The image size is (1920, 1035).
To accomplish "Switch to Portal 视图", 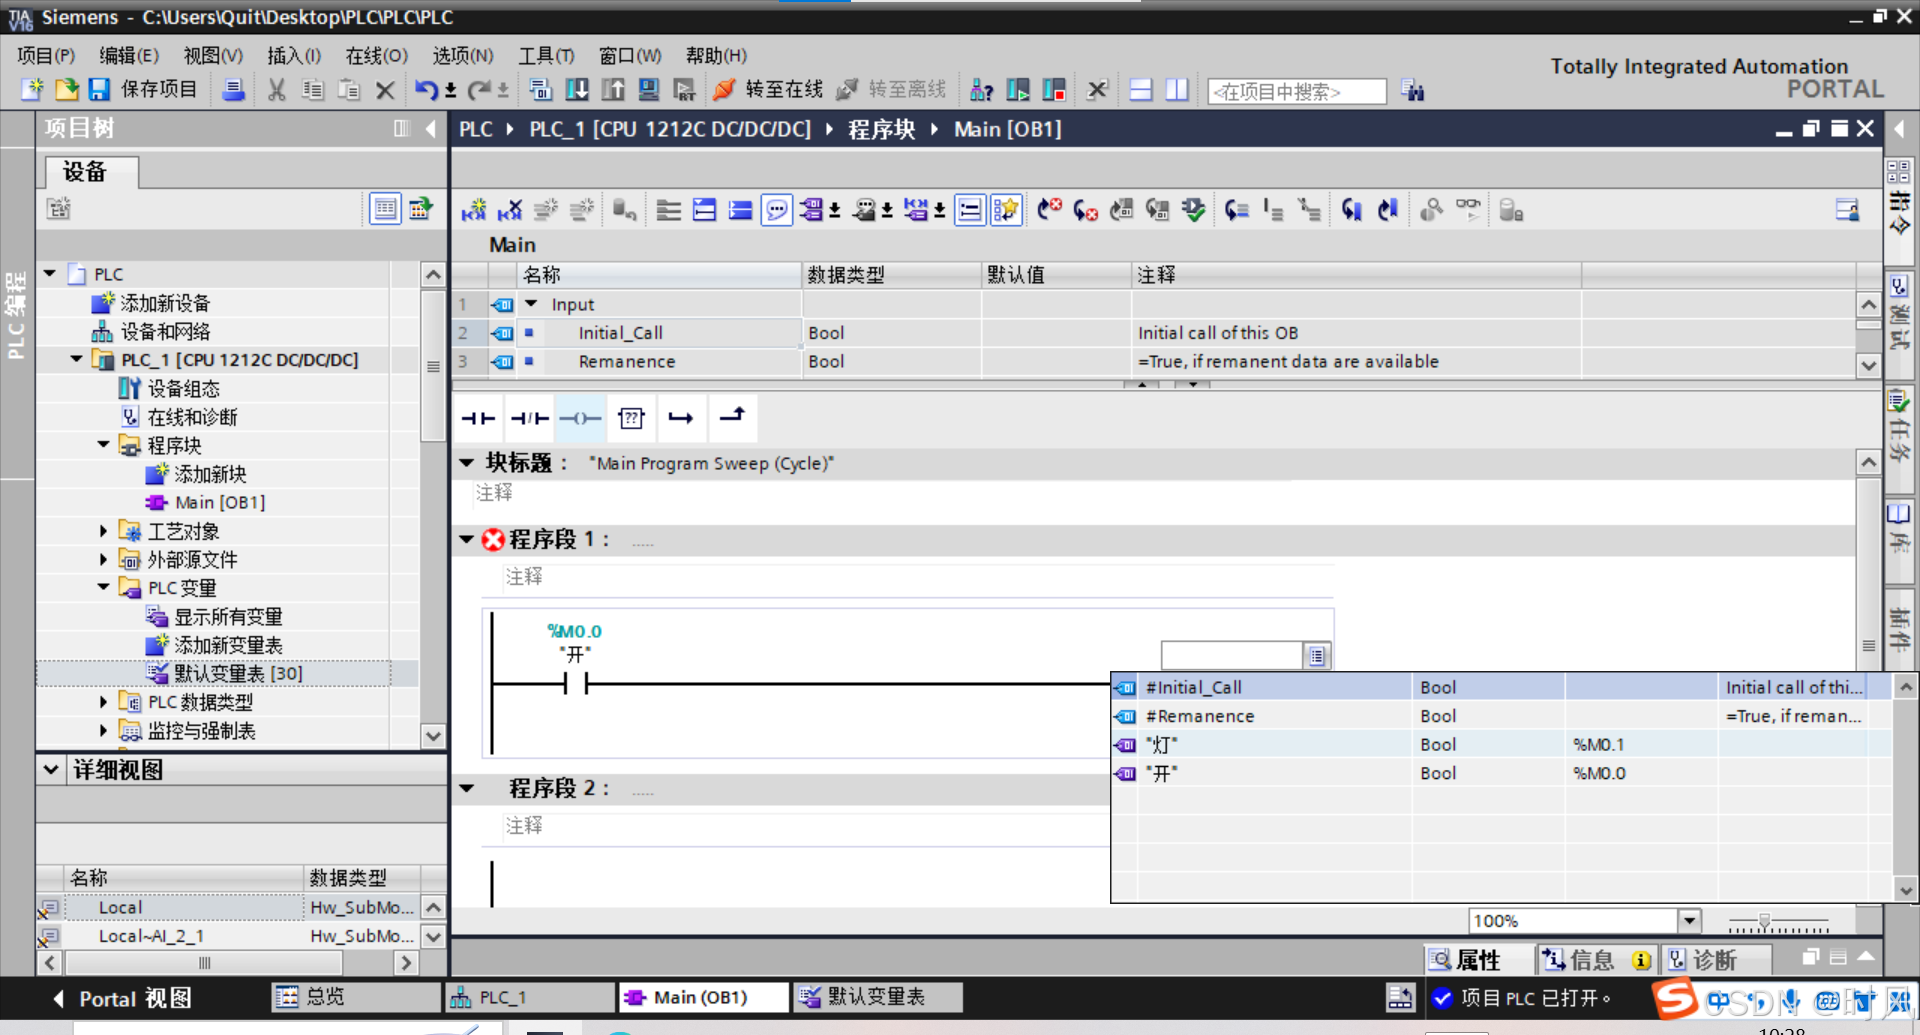I will point(121,998).
